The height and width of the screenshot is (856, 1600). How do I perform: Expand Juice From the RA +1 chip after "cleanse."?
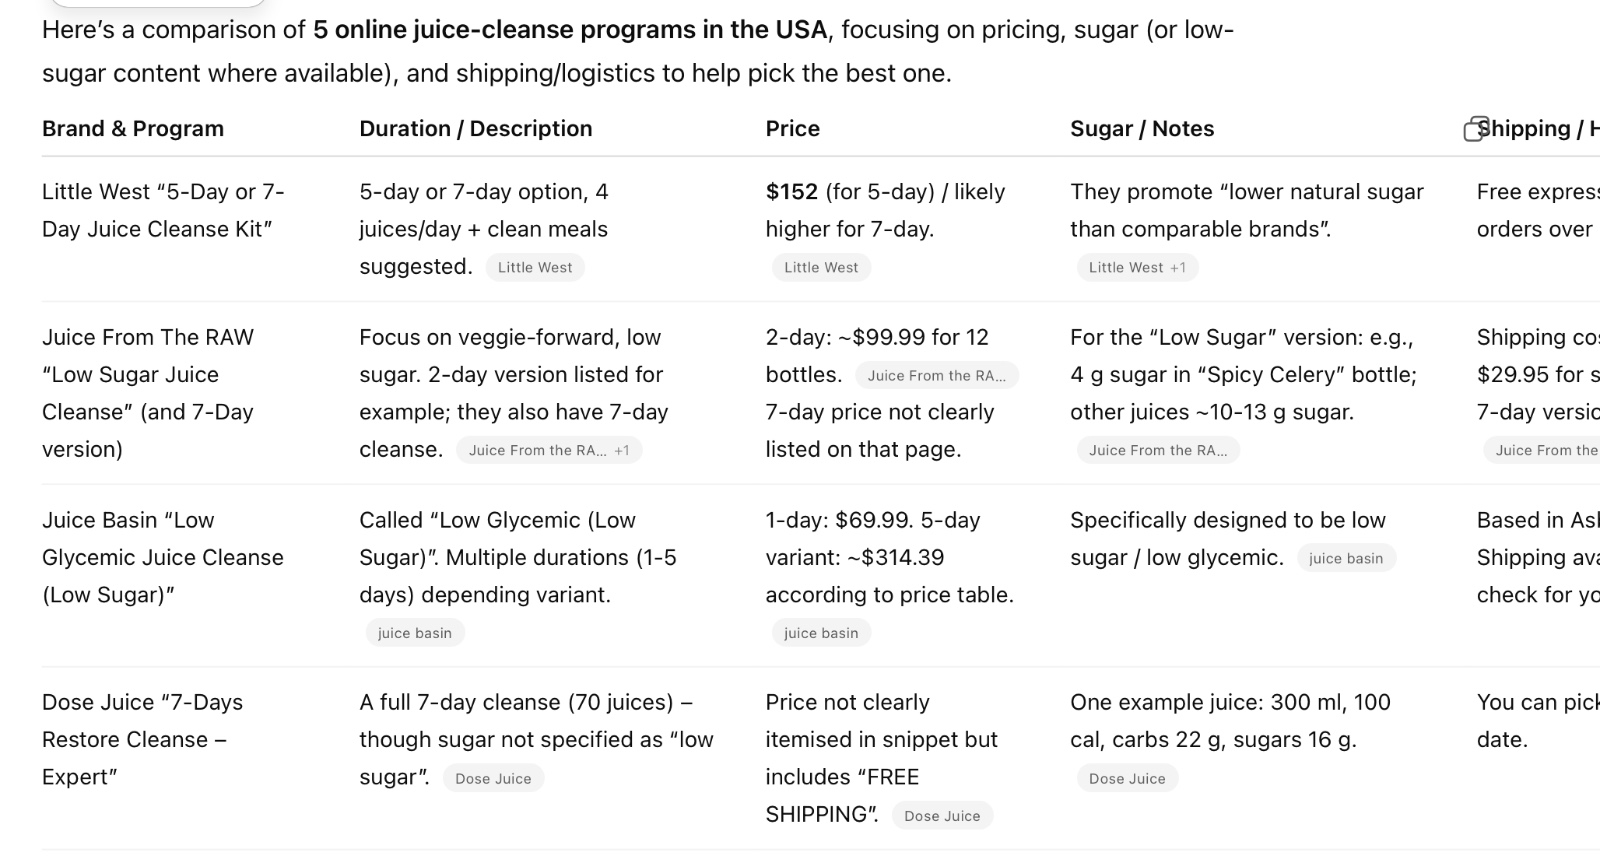tap(549, 451)
